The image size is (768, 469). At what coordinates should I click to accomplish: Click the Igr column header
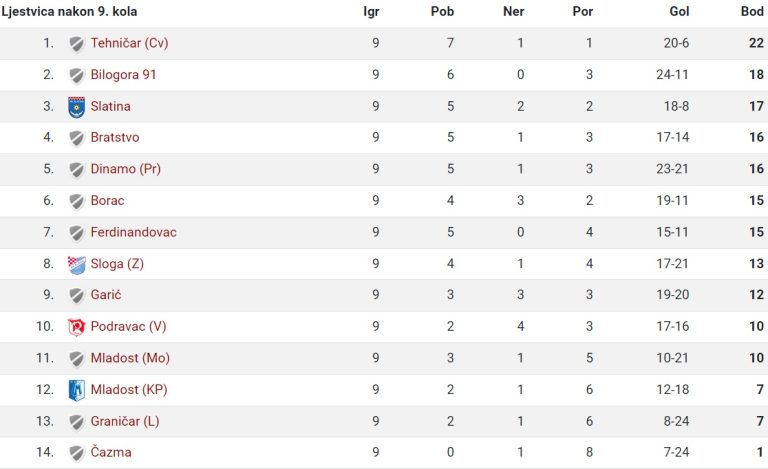pyautogui.click(x=371, y=12)
